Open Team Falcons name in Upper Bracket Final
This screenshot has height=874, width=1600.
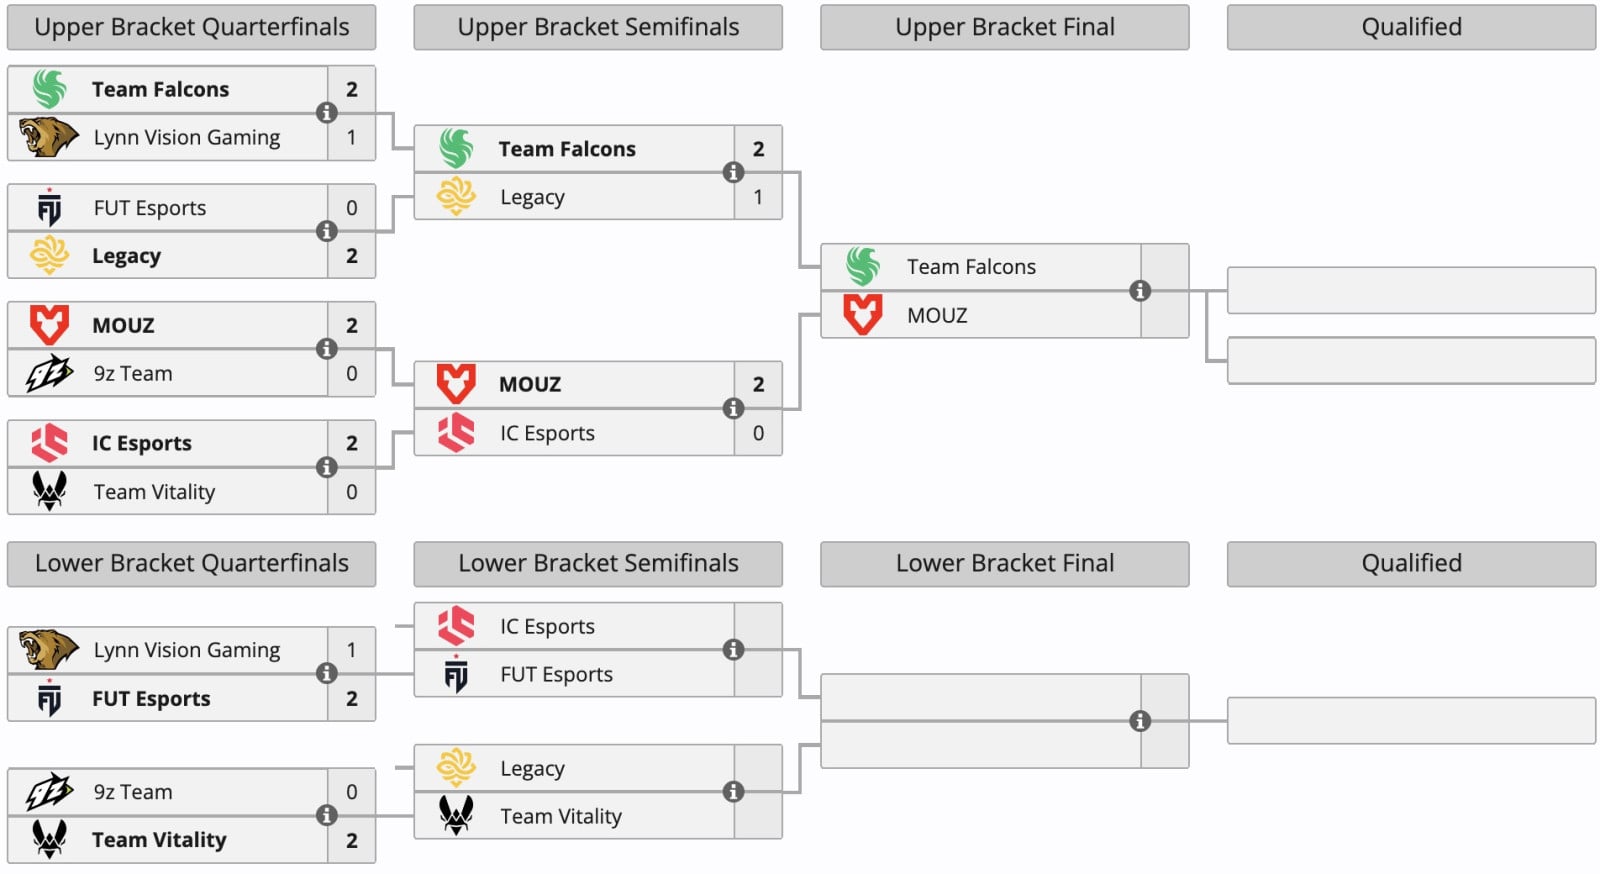971,267
